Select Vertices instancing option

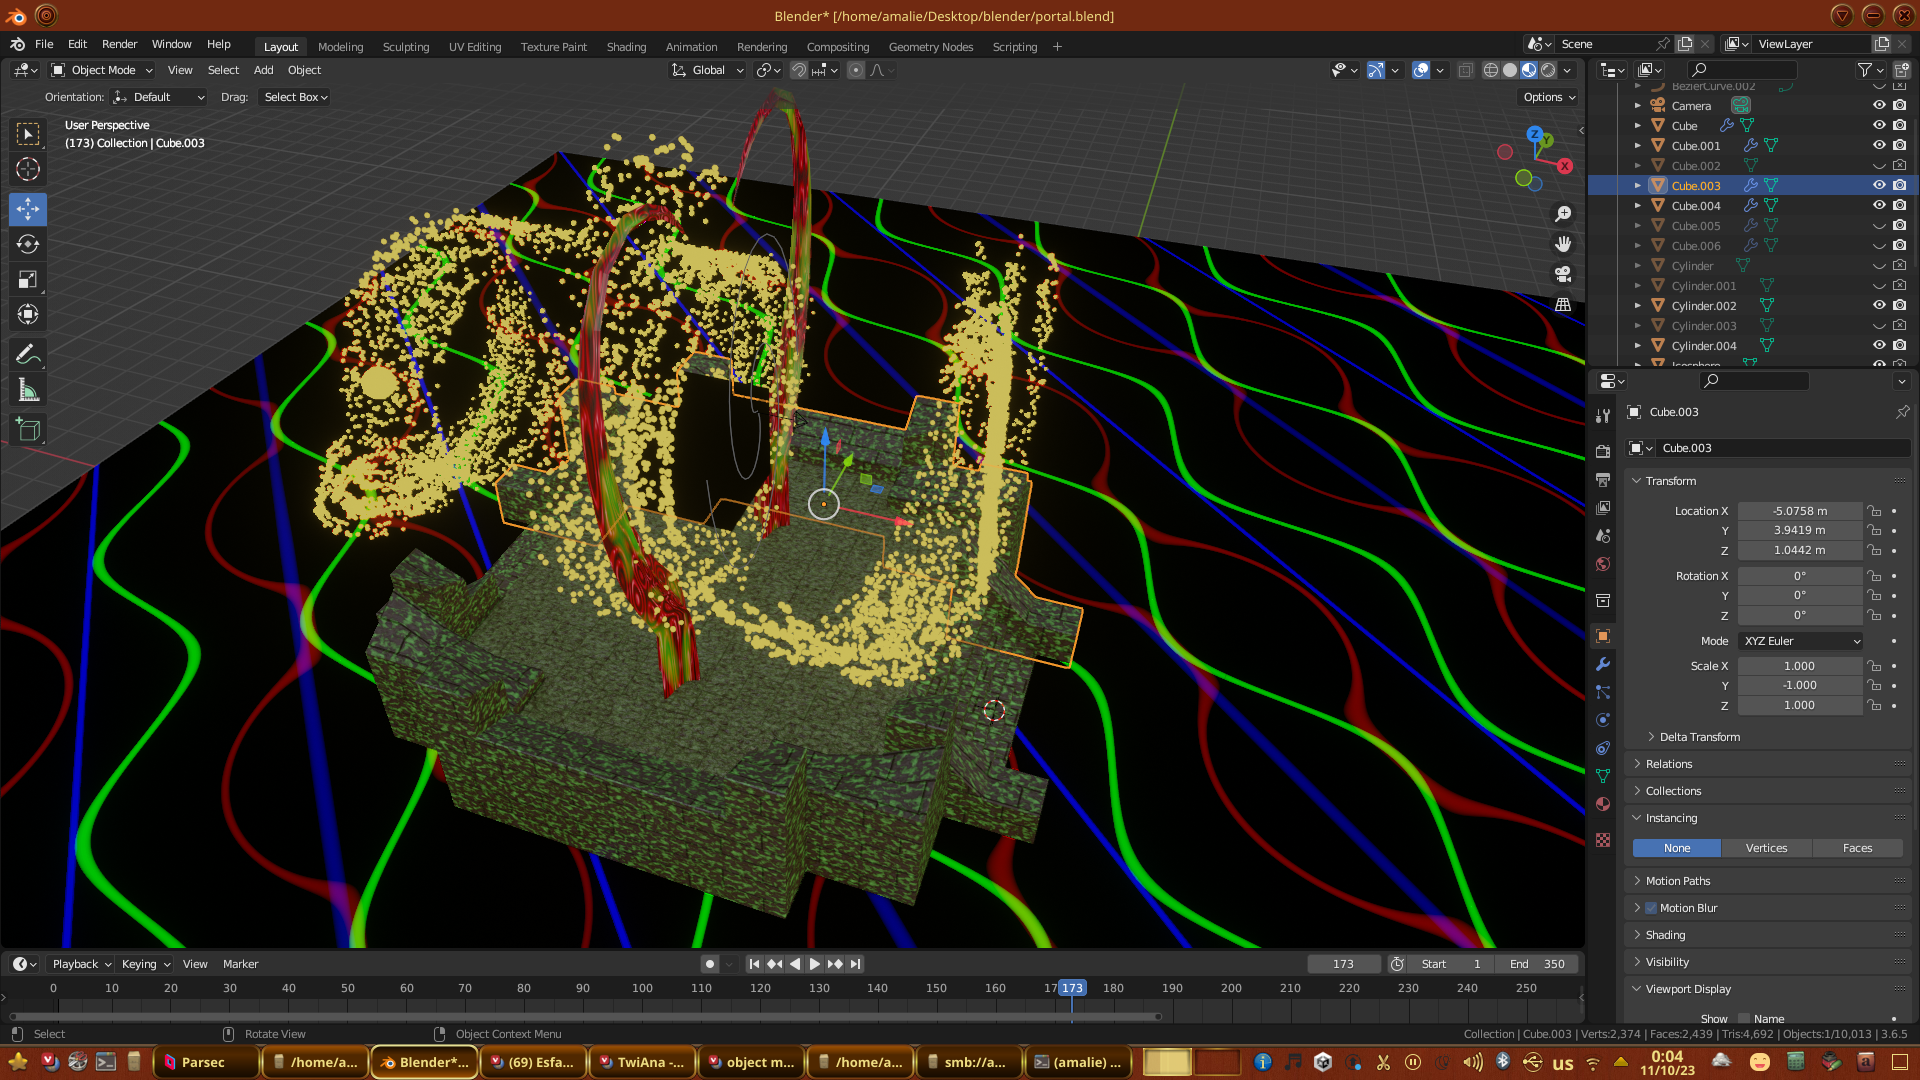point(1766,848)
